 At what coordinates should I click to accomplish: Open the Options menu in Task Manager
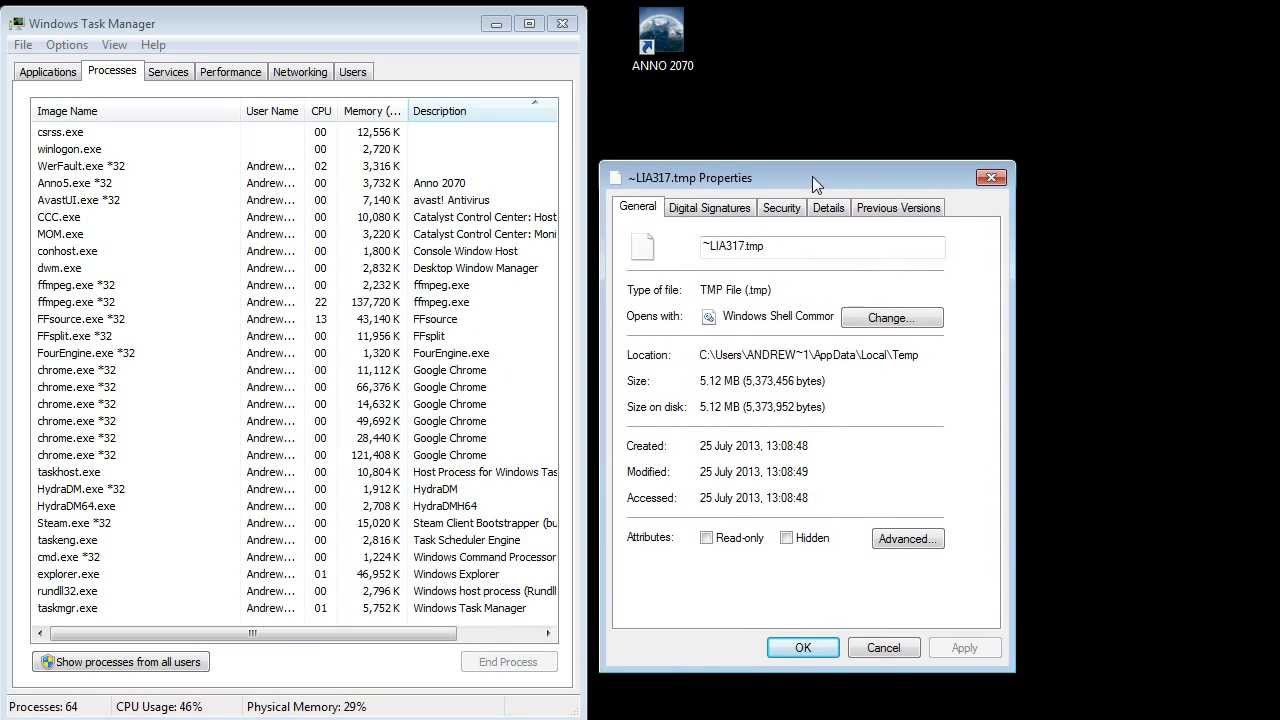[67, 45]
